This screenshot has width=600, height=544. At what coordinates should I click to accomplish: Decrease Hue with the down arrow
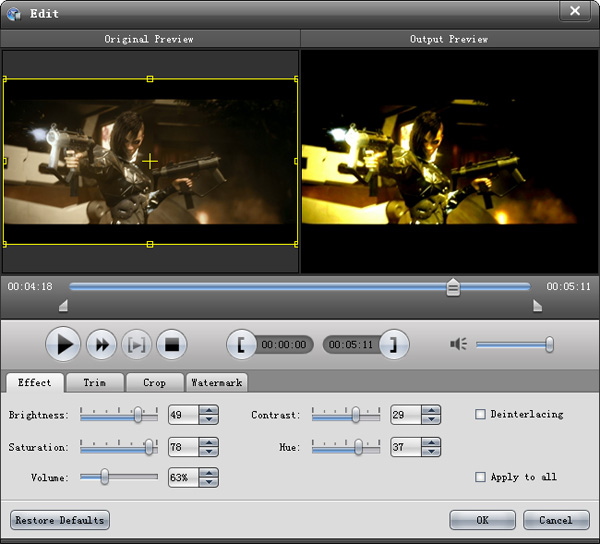point(431,451)
